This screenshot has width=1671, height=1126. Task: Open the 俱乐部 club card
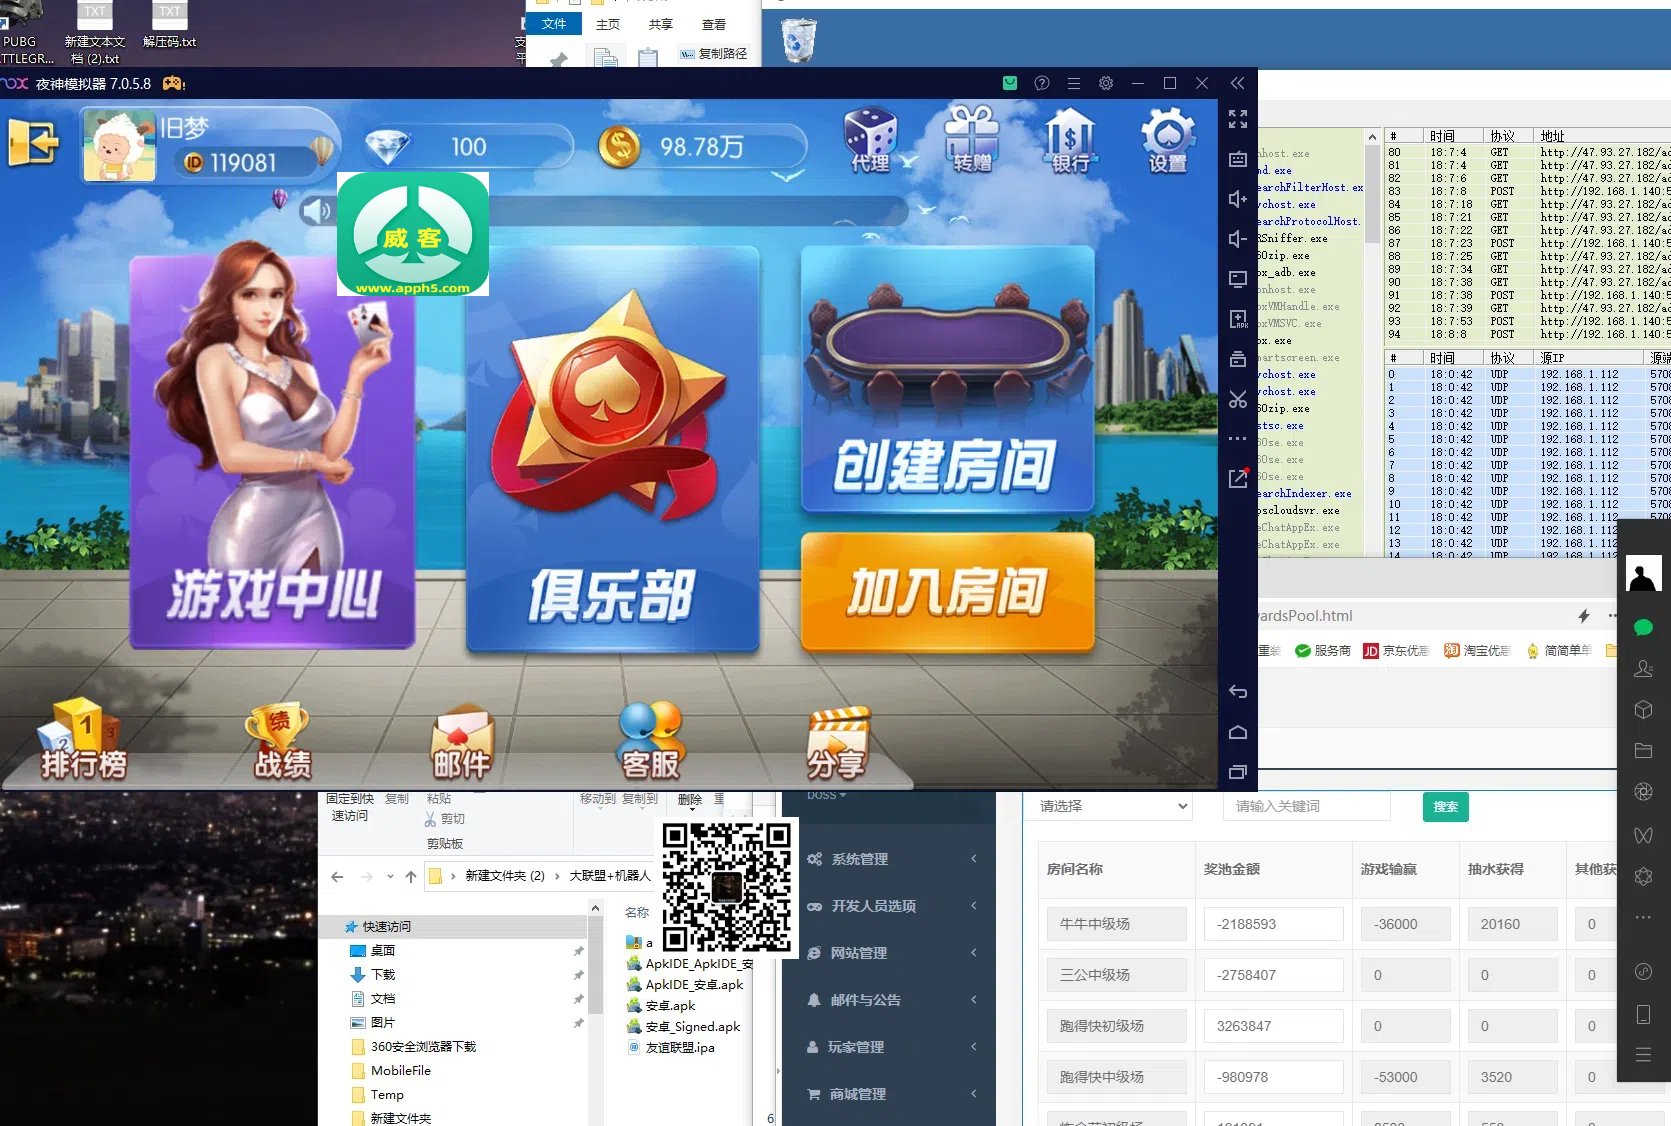612,450
